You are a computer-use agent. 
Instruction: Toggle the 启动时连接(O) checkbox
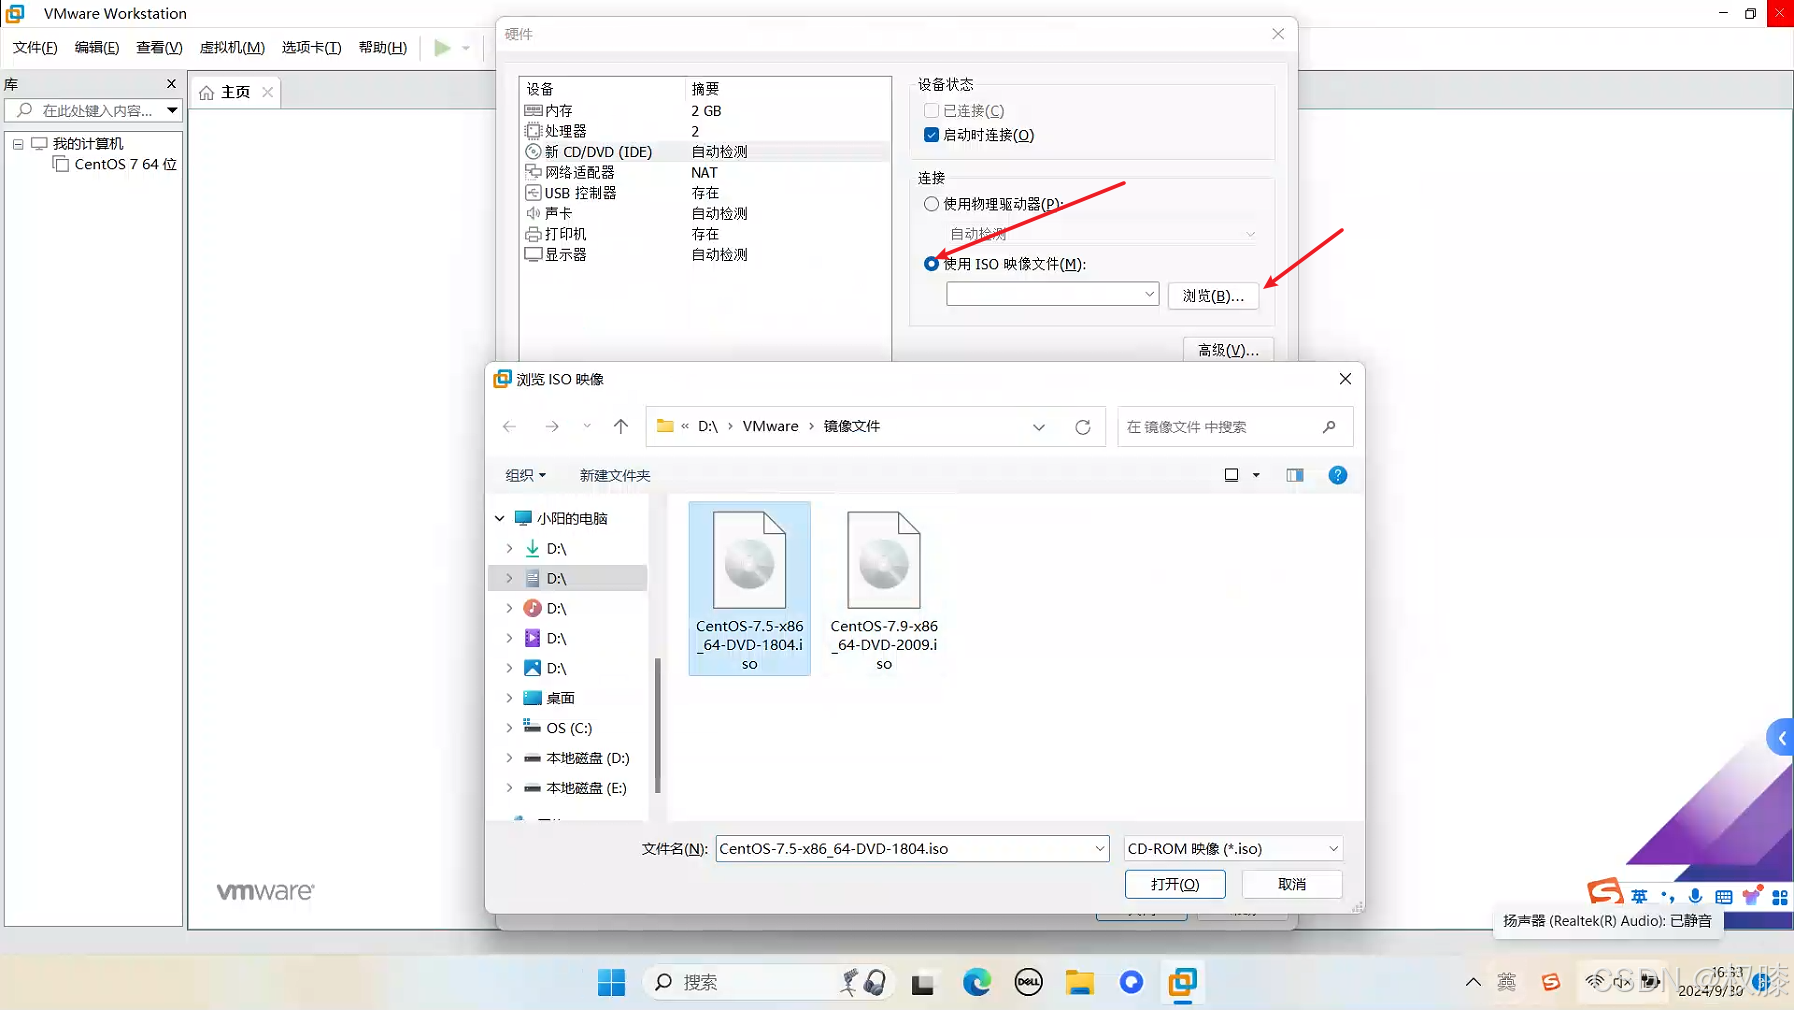pyautogui.click(x=931, y=135)
